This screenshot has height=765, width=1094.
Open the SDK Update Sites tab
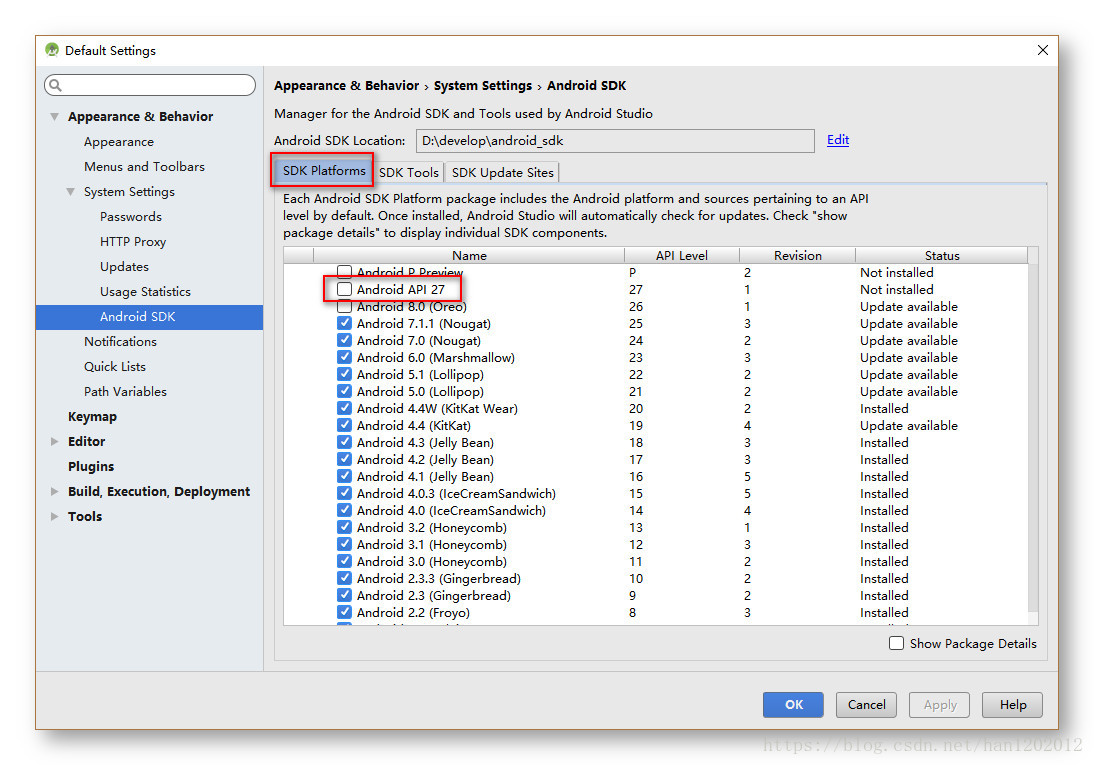(x=502, y=172)
